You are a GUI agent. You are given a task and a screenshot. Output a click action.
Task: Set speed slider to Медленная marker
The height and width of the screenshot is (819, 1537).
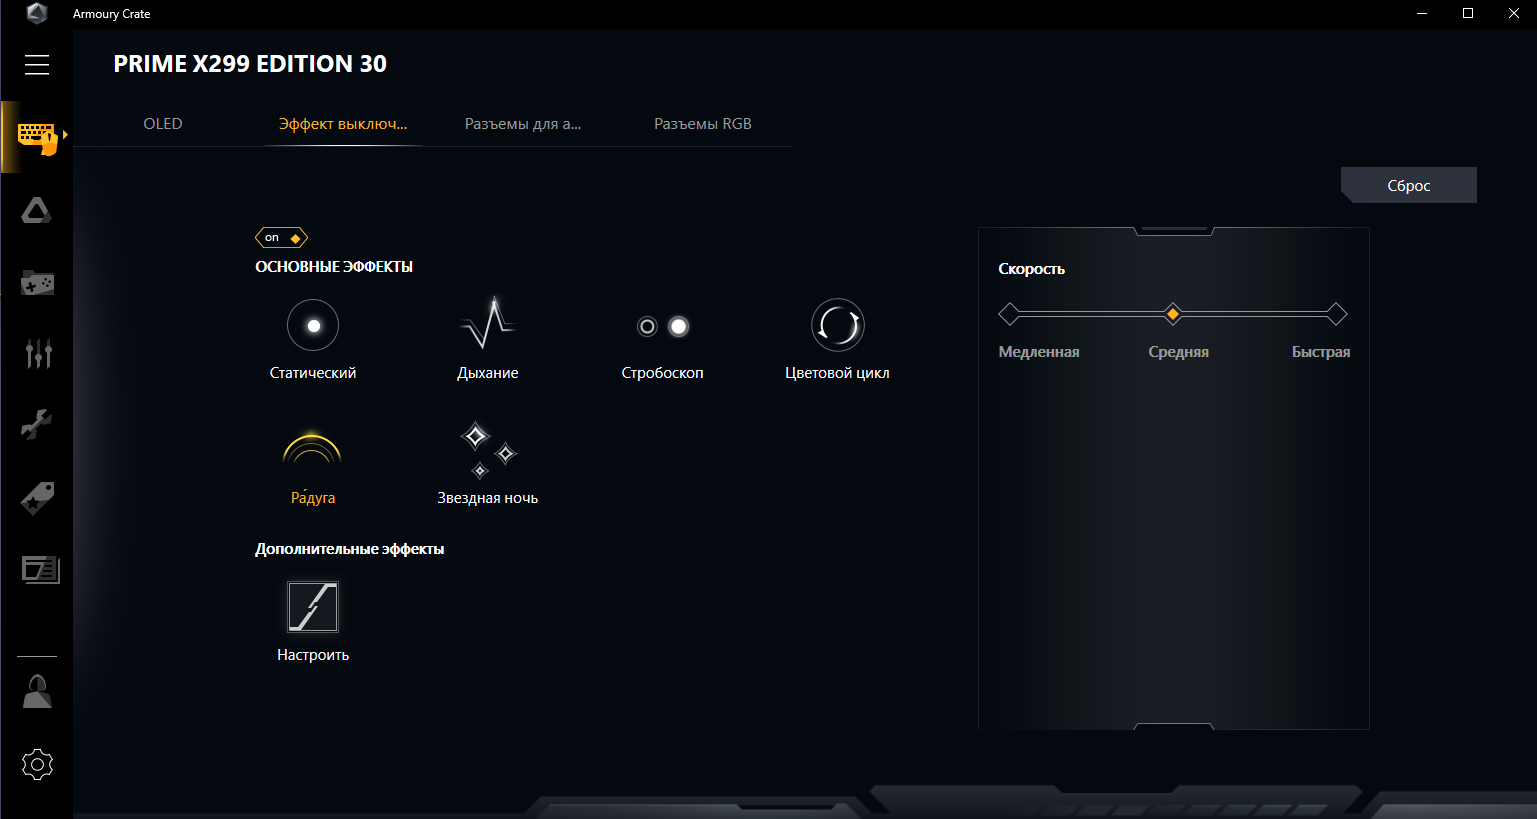point(1010,315)
